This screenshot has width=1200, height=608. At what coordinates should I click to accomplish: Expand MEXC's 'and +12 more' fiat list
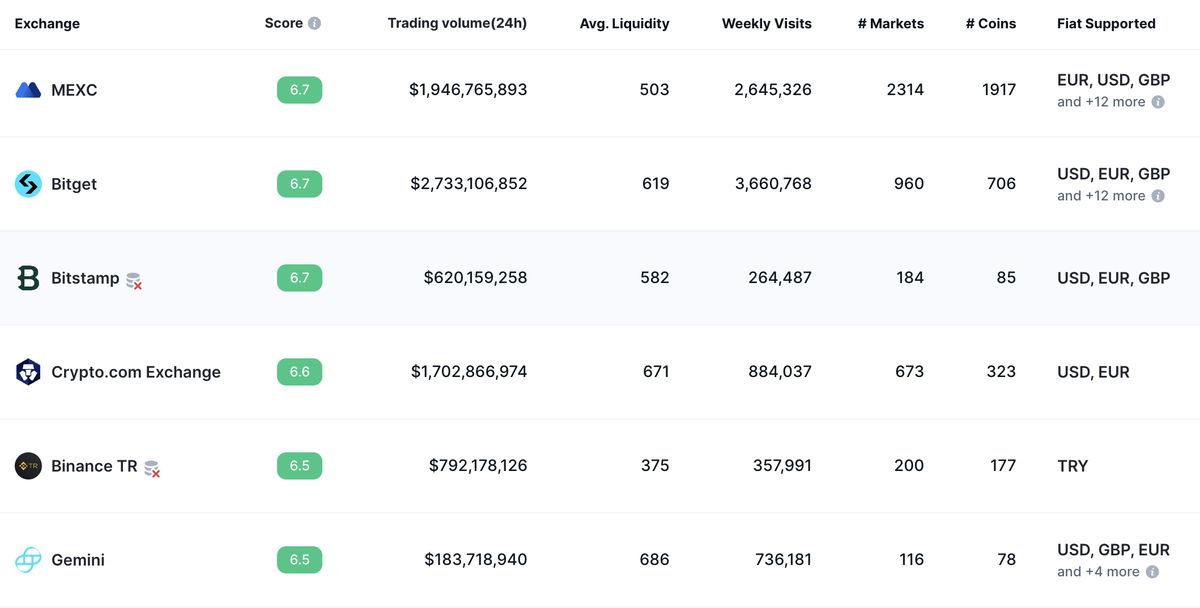(1101, 102)
